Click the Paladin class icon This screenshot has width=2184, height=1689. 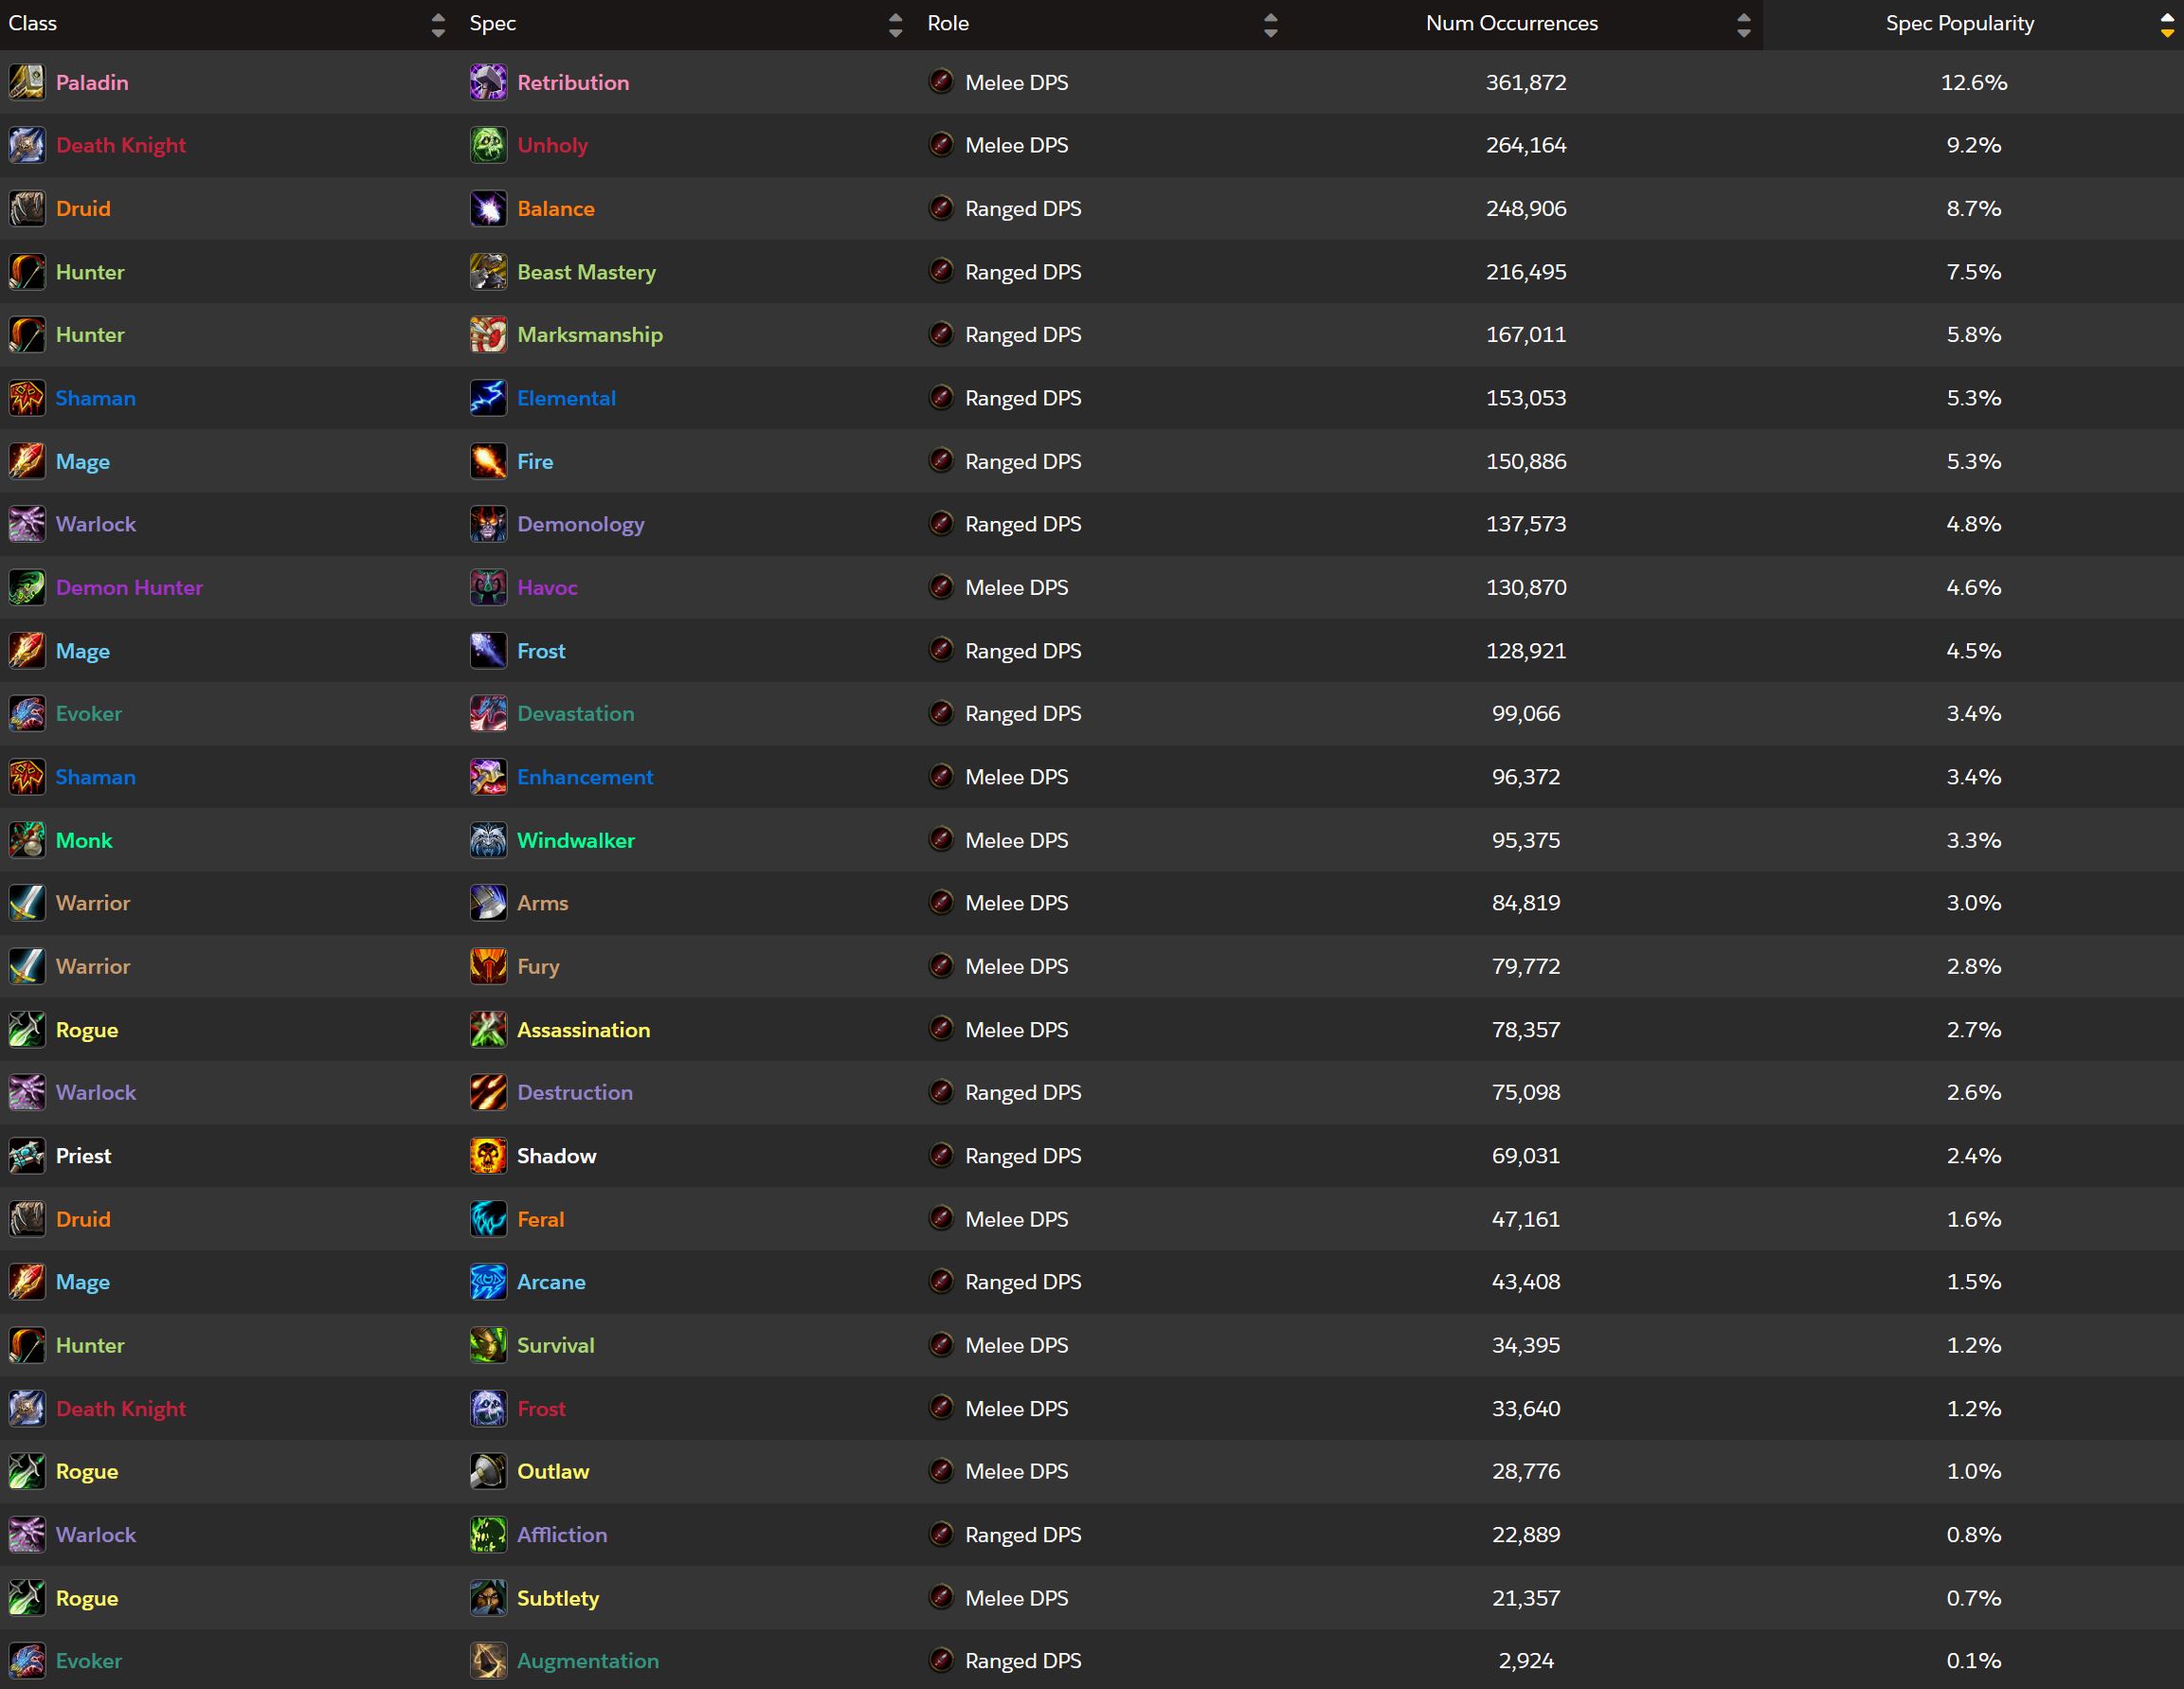pyautogui.click(x=27, y=82)
